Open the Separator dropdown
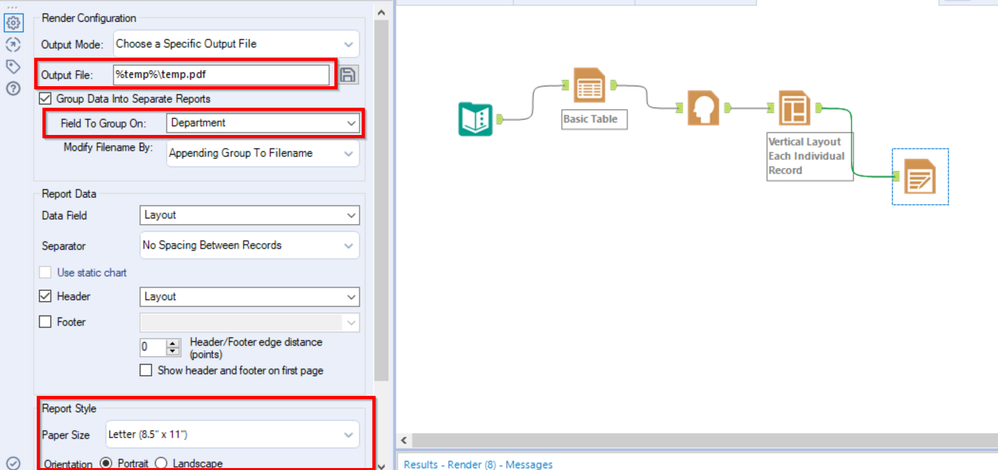This screenshot has width=998, height=470. 249,245
